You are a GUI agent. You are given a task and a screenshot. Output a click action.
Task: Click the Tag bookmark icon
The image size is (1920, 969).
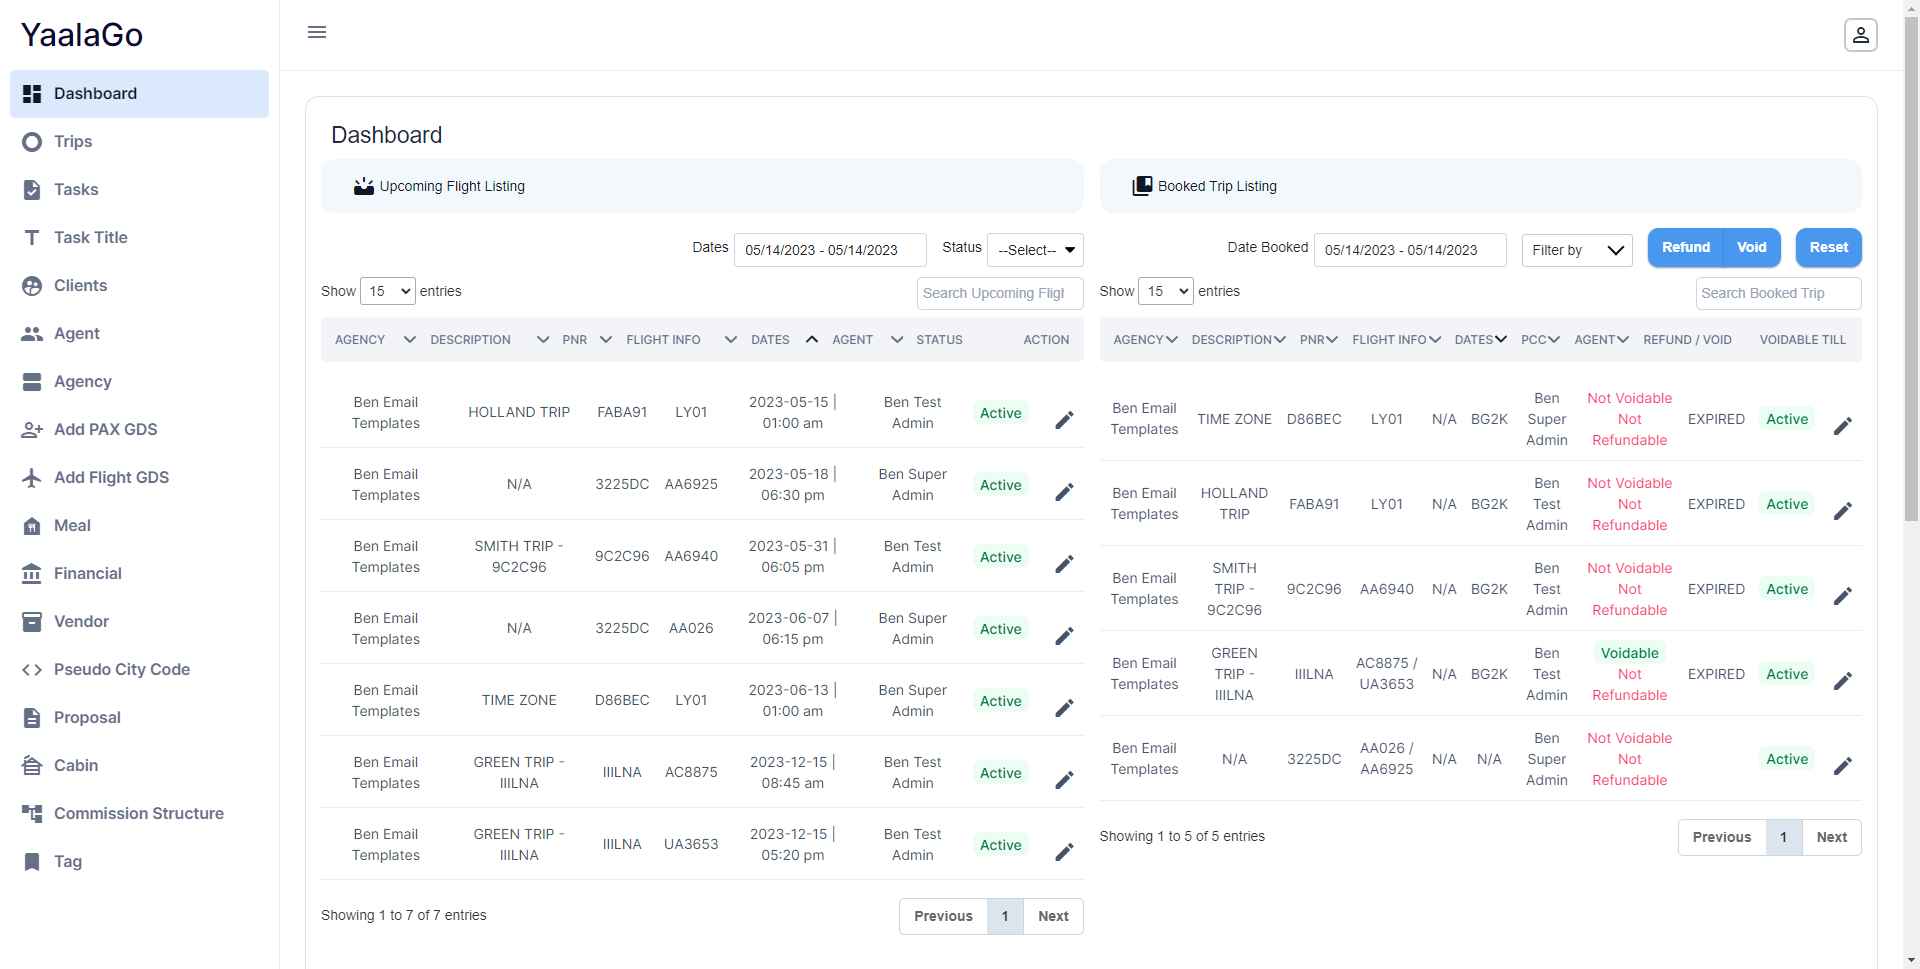coord(32,862)
